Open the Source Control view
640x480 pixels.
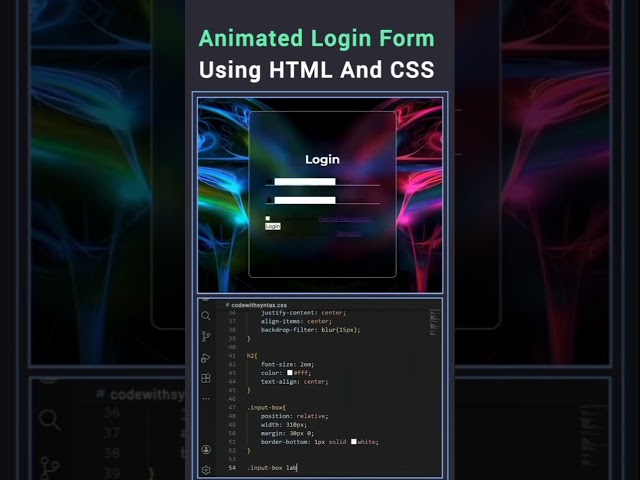click(x=206, y=337)
